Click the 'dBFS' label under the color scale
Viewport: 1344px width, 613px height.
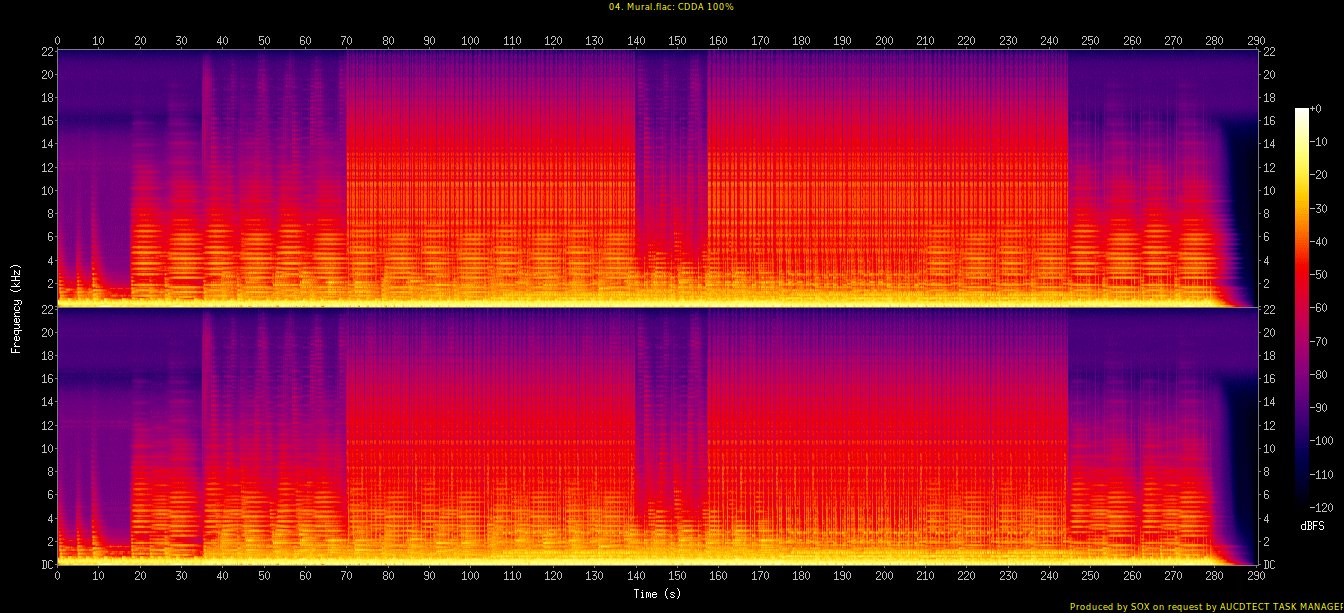coord(1312,525)
